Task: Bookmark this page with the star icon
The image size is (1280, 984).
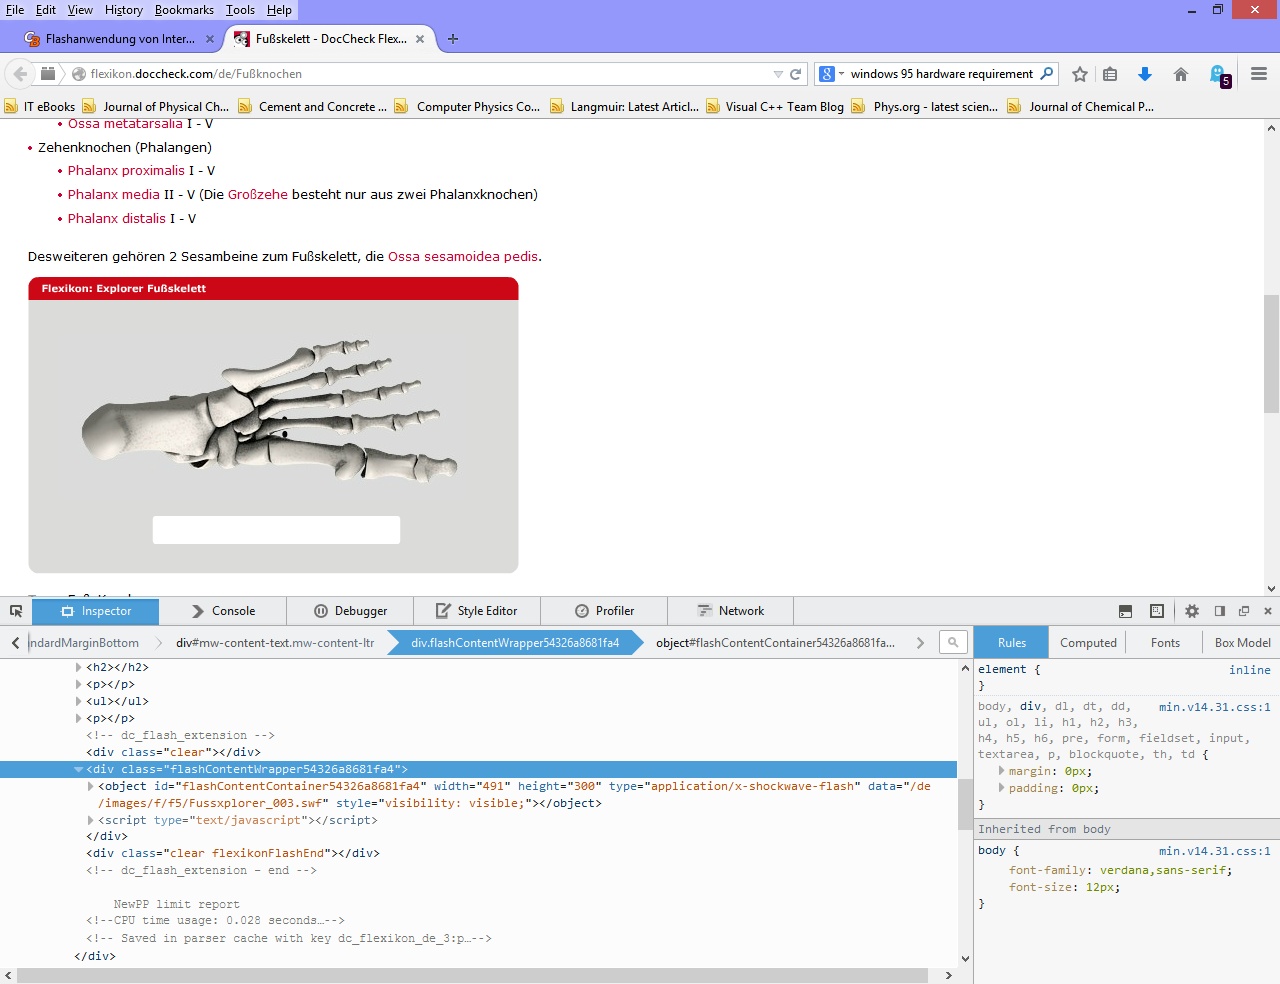Action: pos(1080,74)
